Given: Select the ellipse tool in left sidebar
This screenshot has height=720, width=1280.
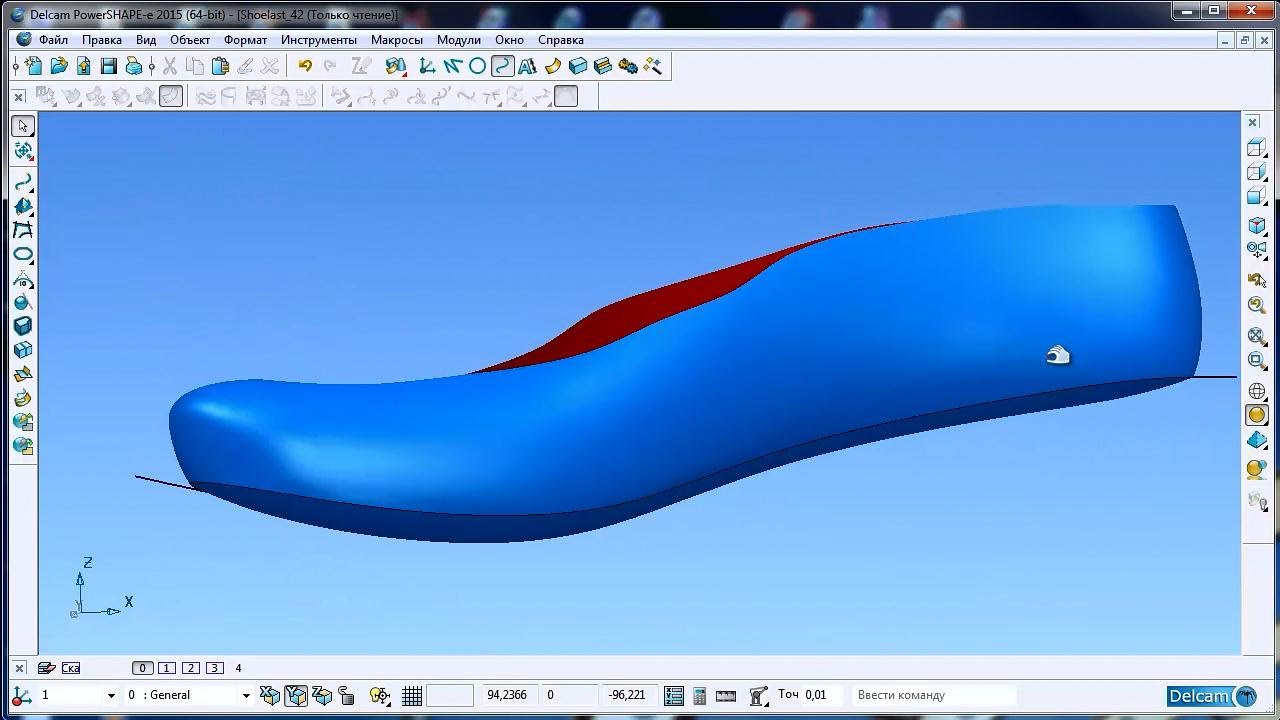Looking at the screenshot, I should click(23, 254).
